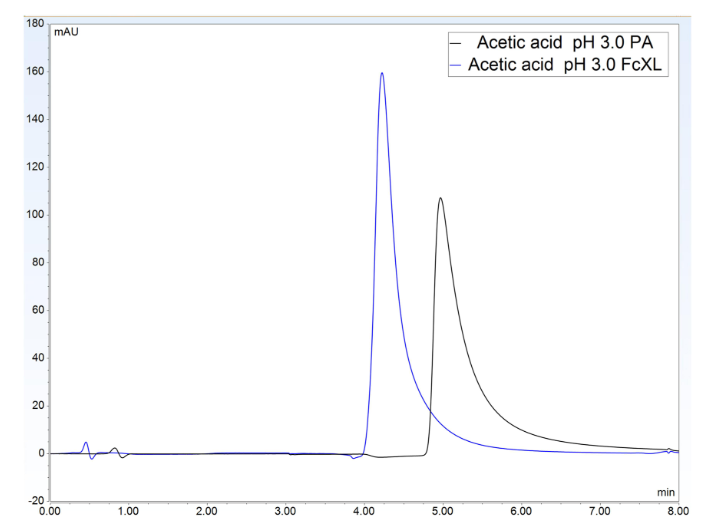
Task: Click the -20 tick label on the y-axis
Action: pyautogui.click(x=35, y=500)
